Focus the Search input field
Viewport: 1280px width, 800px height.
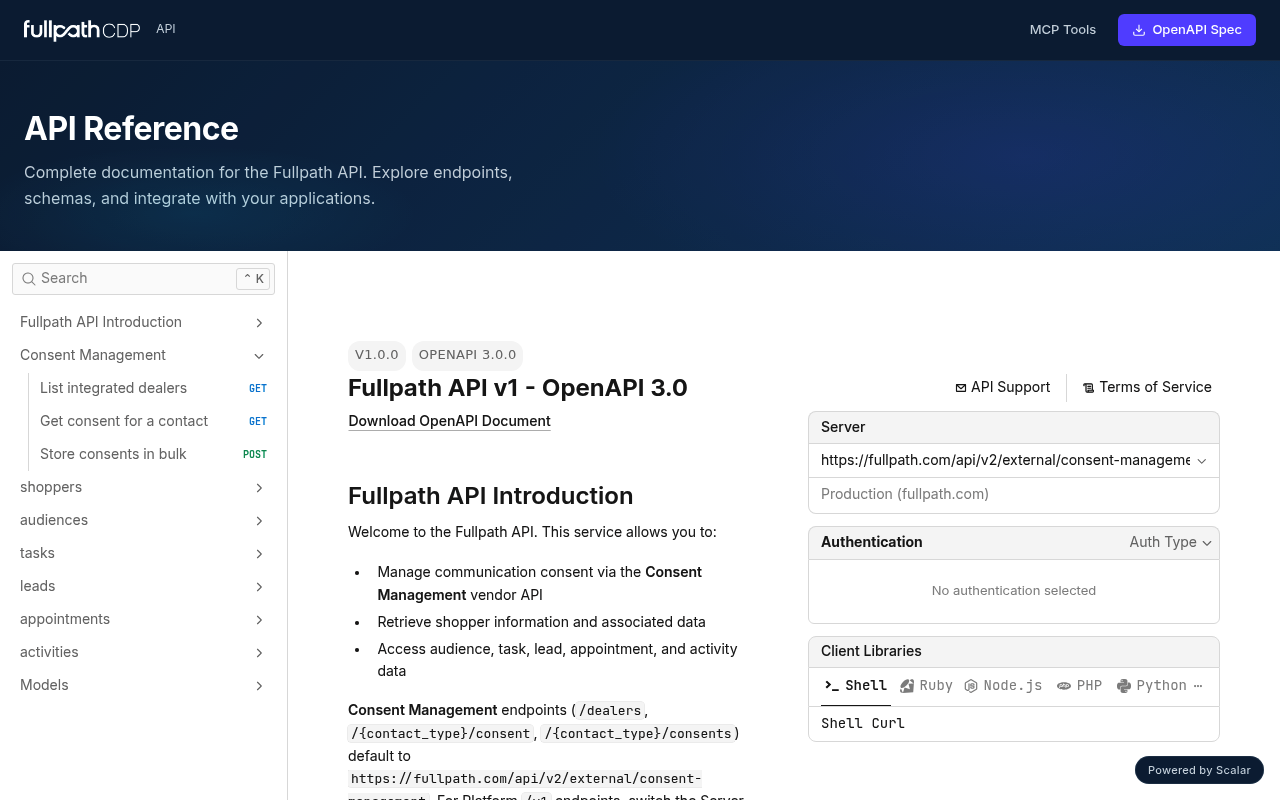(x=143, y=279)
